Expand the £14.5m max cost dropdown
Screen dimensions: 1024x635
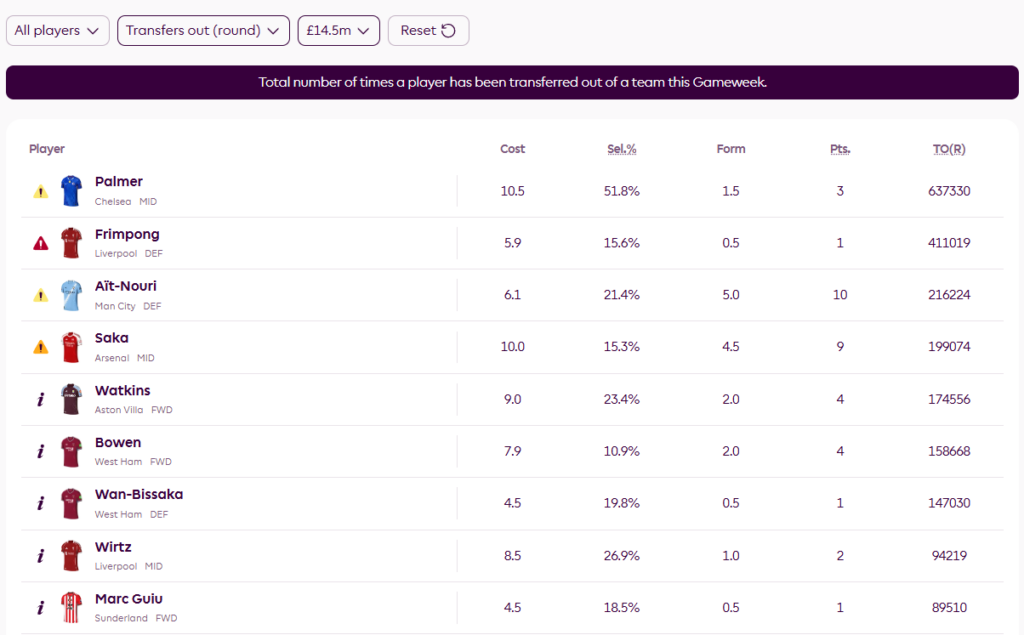pyautogui.click(x=338, y=31)
